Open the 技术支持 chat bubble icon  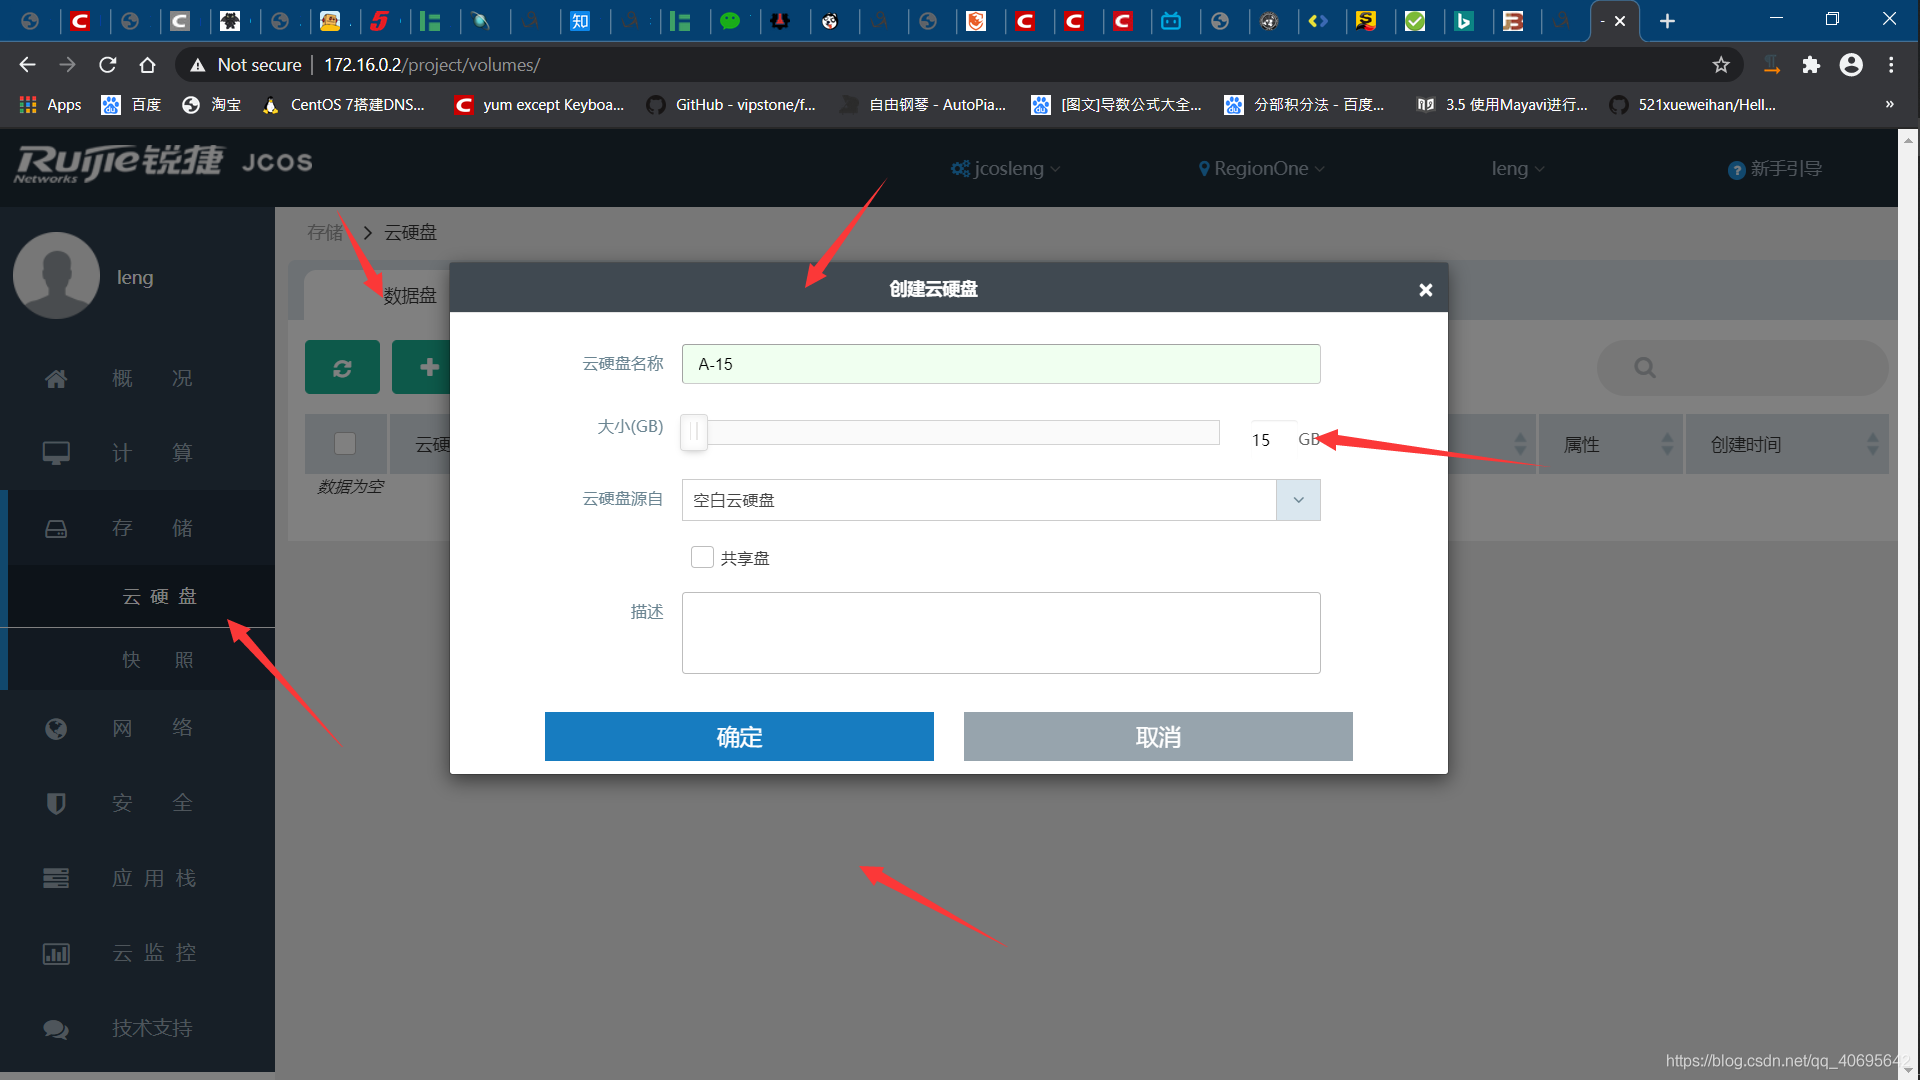(x=56, y=1029)
